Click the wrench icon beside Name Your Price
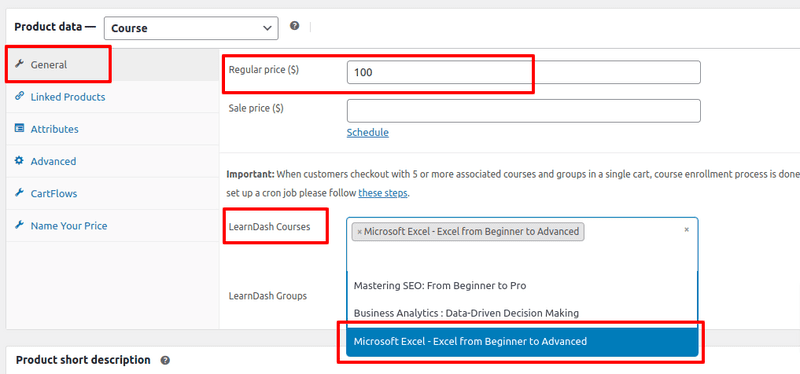 tap(19, 225)
